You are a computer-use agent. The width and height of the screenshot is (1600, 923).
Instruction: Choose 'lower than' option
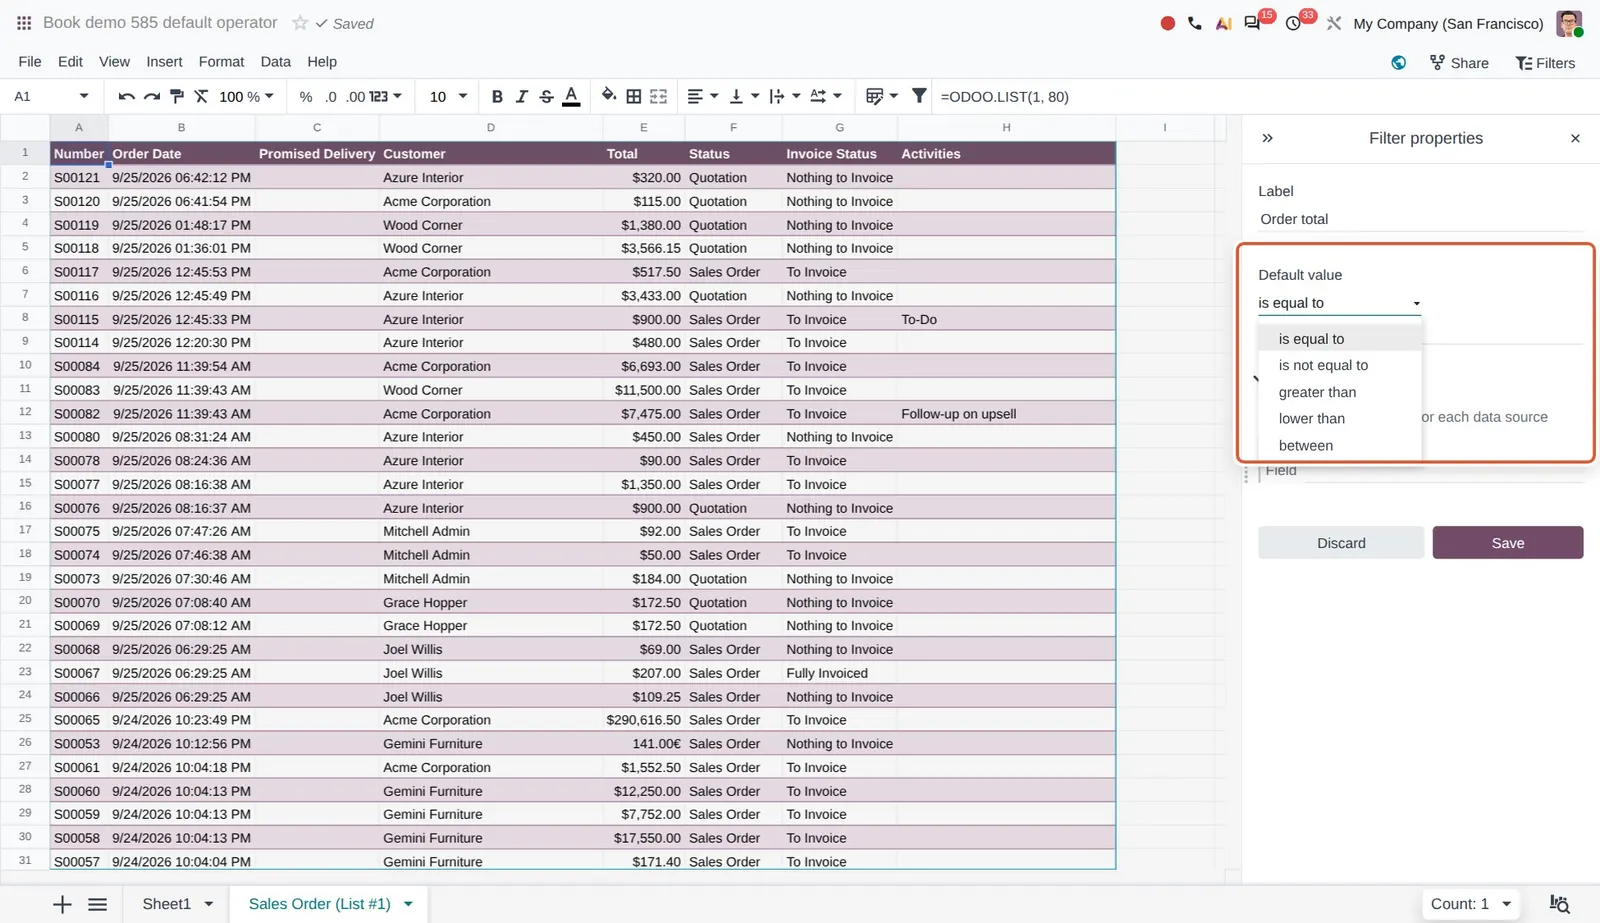(x=1340, y=418)
